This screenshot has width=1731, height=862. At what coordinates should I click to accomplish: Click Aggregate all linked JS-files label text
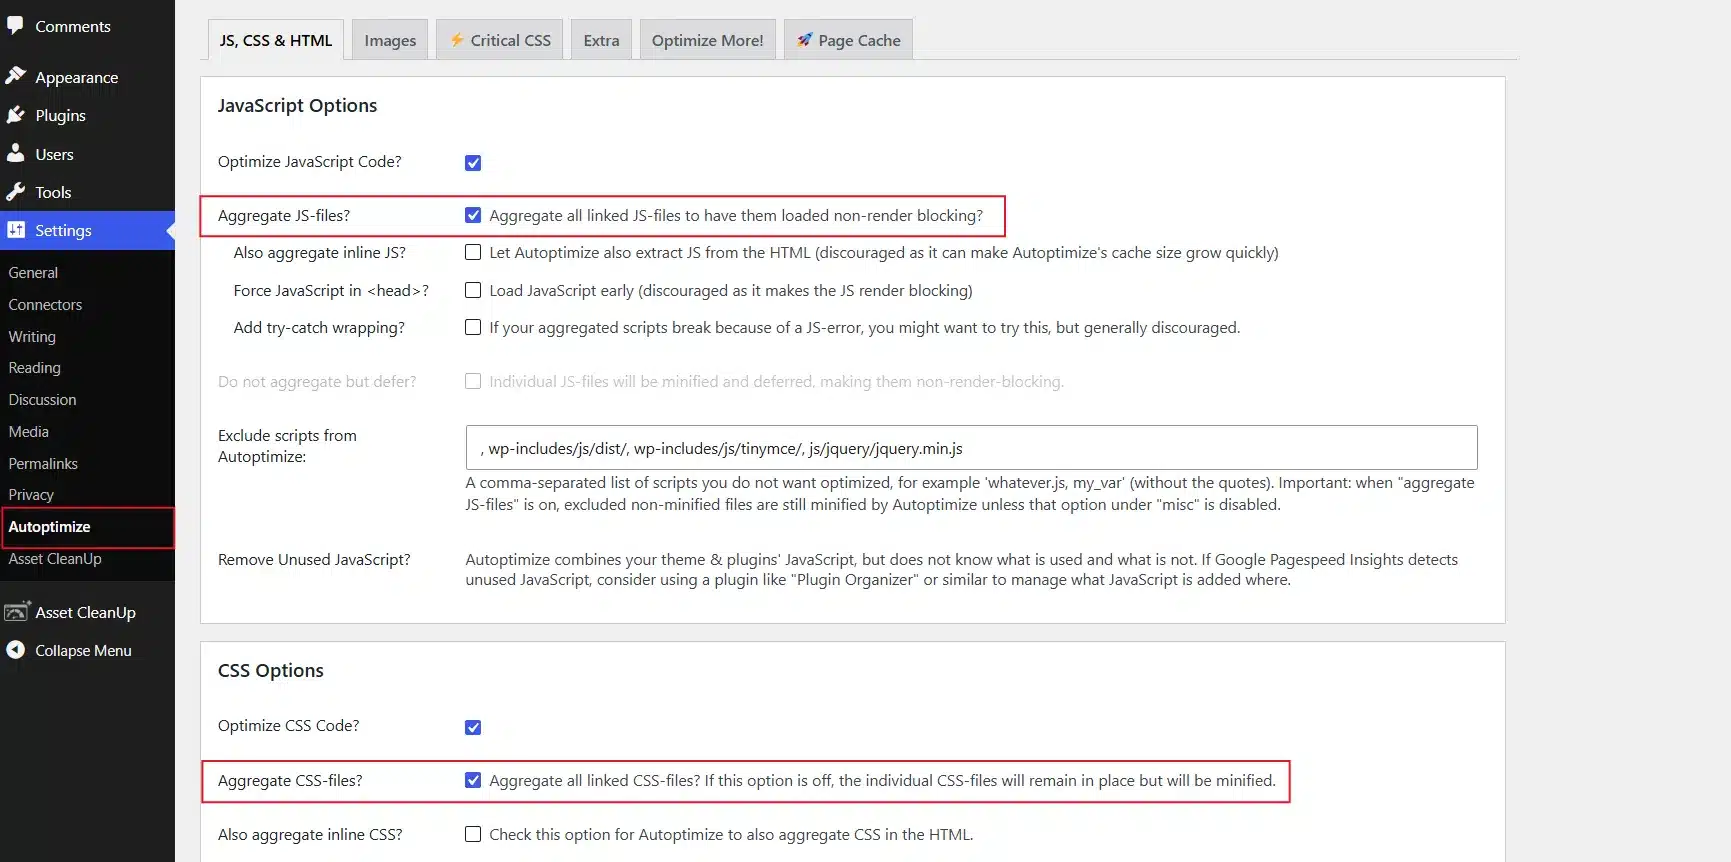[x=736, y=215]
